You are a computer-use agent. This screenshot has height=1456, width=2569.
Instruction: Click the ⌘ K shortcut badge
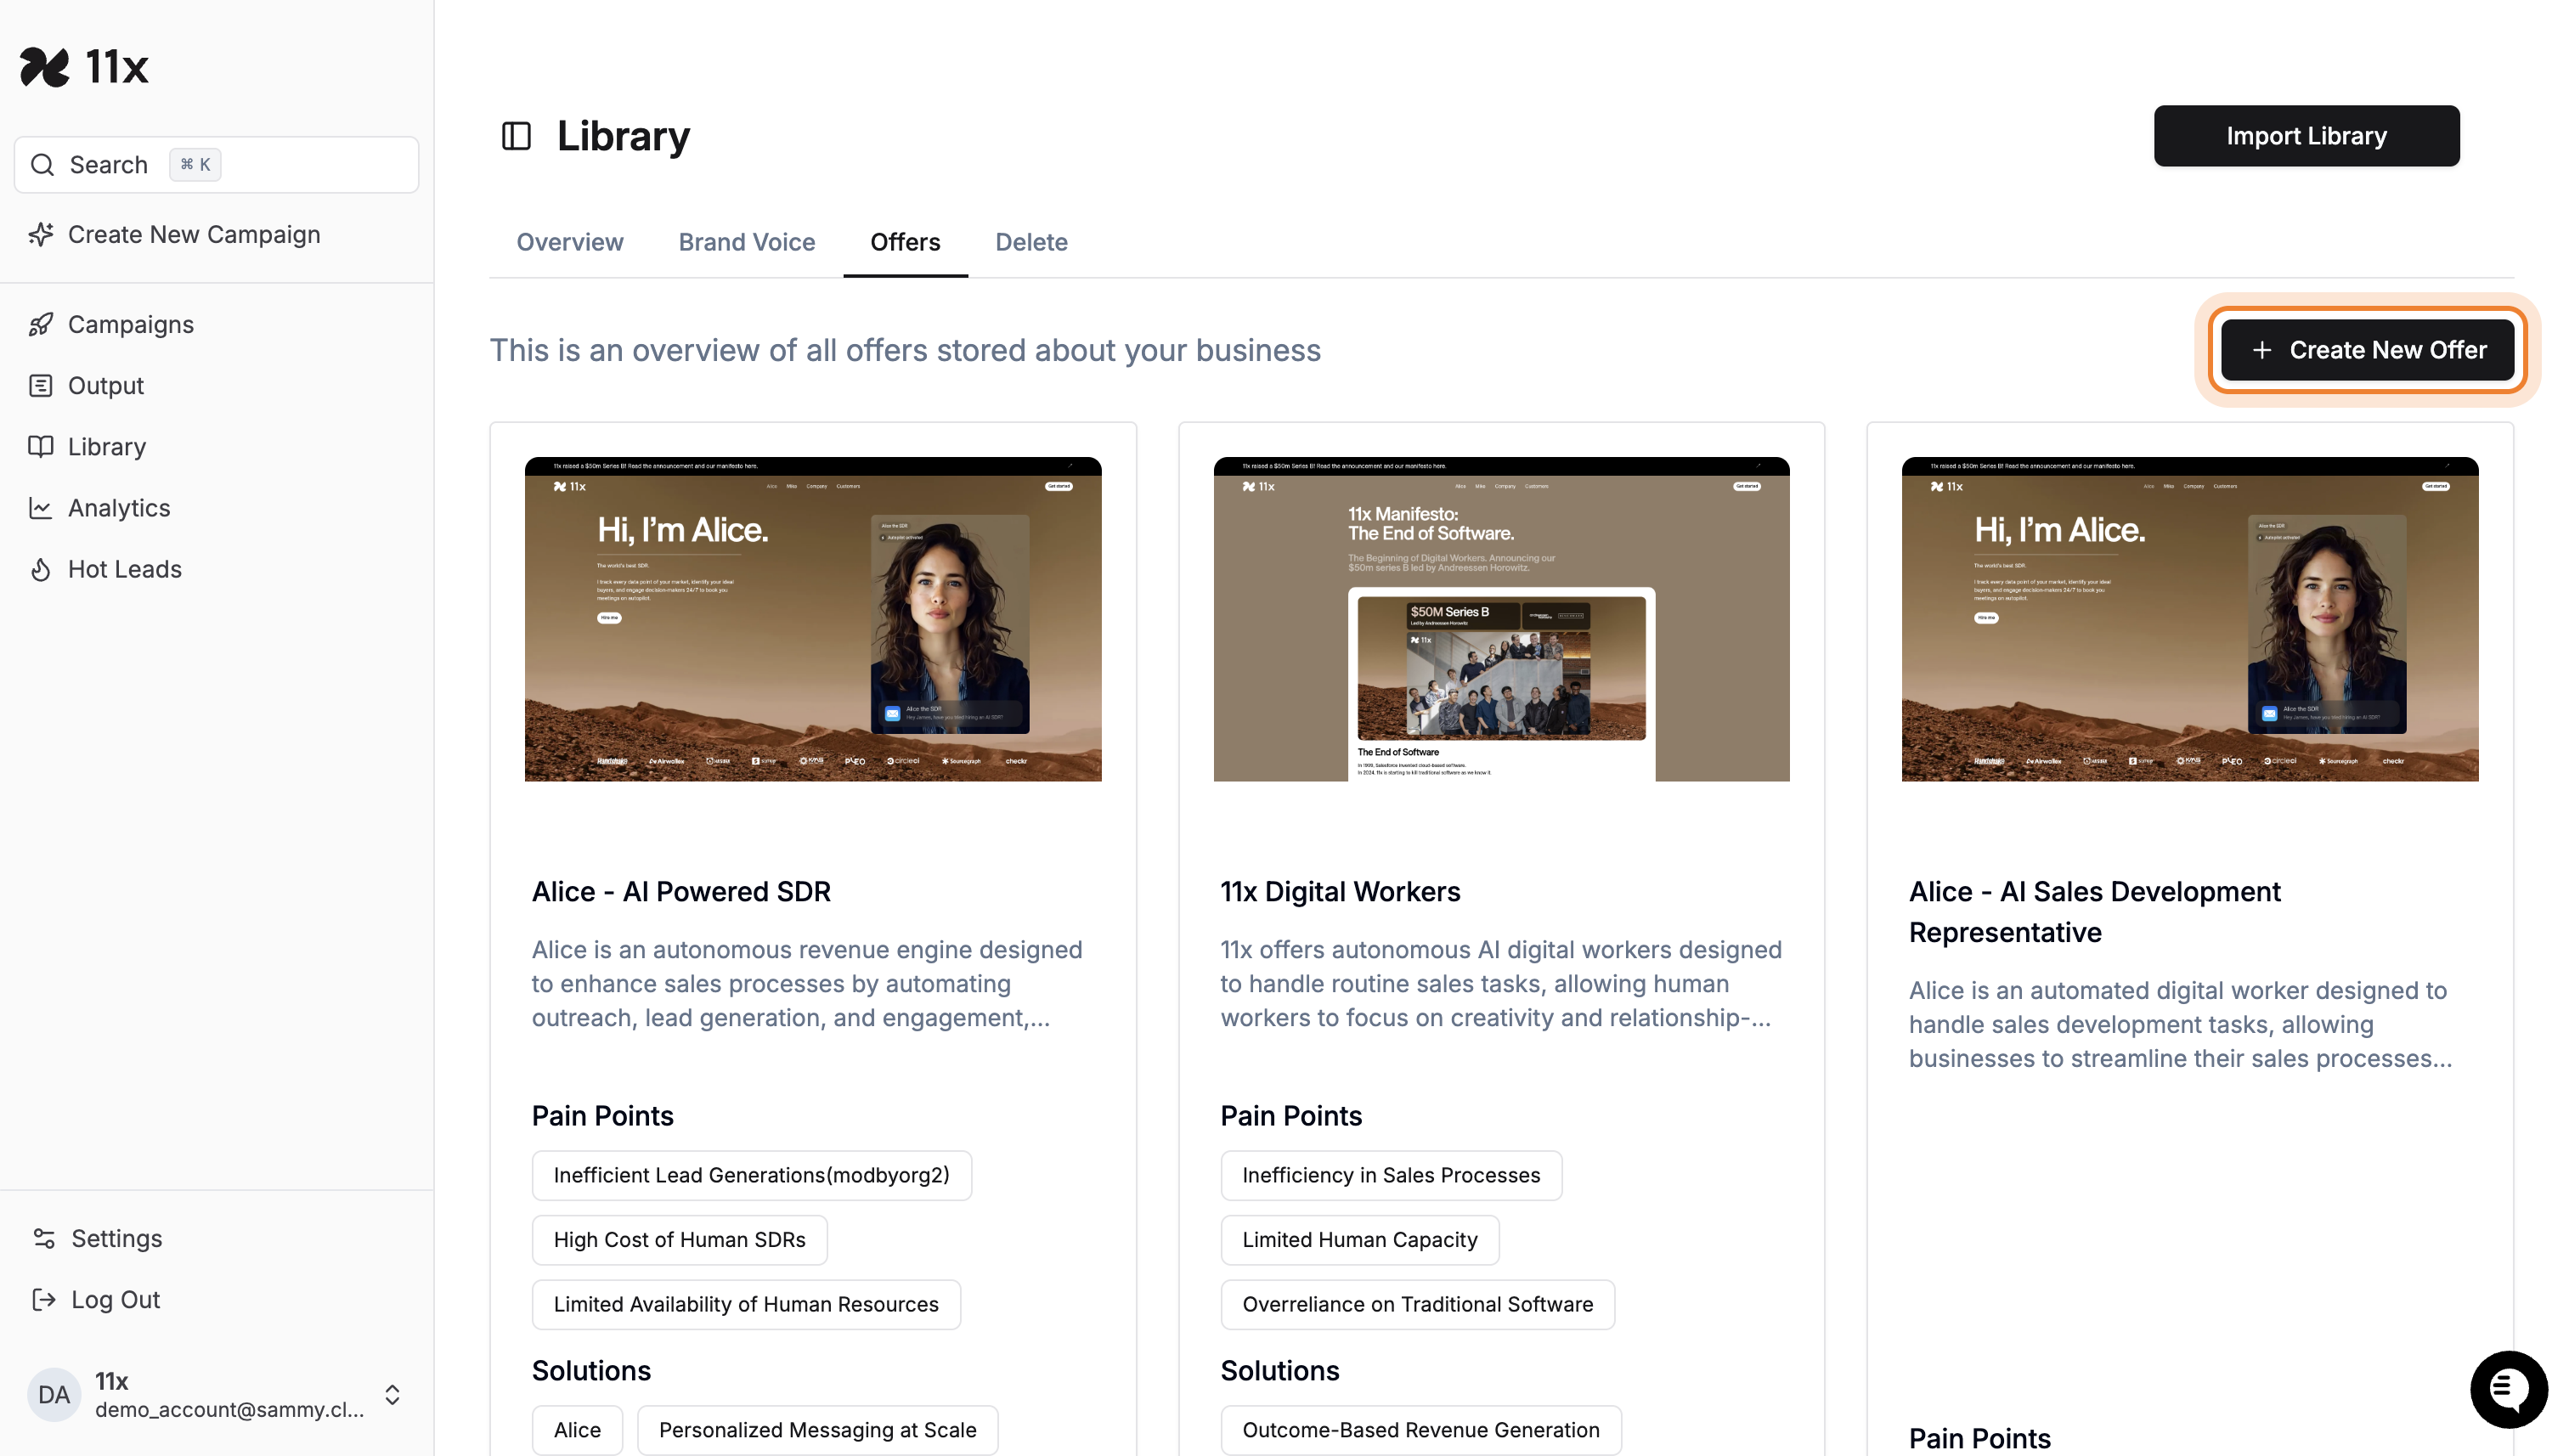195,165
